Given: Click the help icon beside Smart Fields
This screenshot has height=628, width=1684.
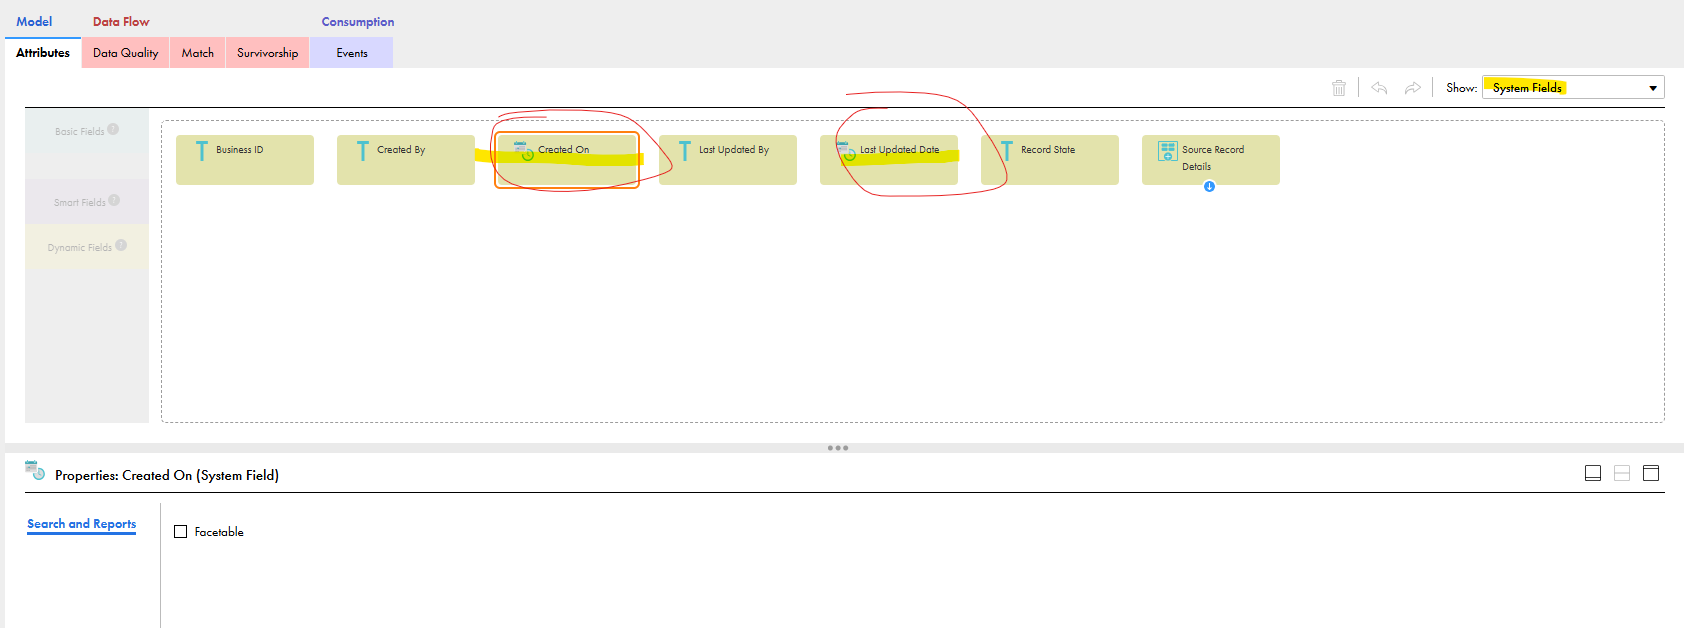Looking at the screenshot, I should point(114,200).
